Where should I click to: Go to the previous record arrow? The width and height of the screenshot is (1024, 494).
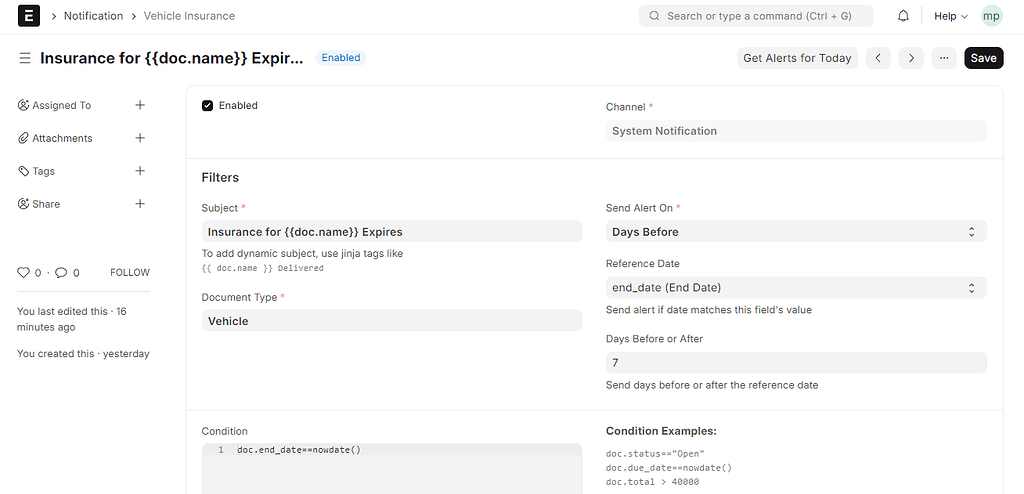878,58
